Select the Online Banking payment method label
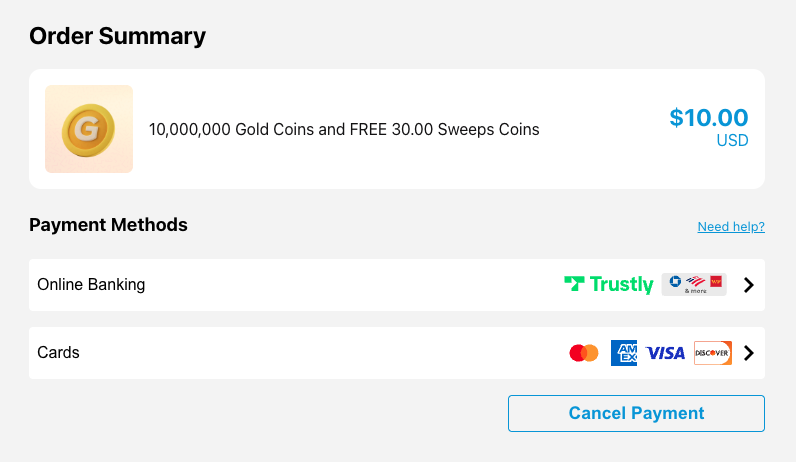Image resolution: width=796 pixels, height=462 pixels. [91, 284]
